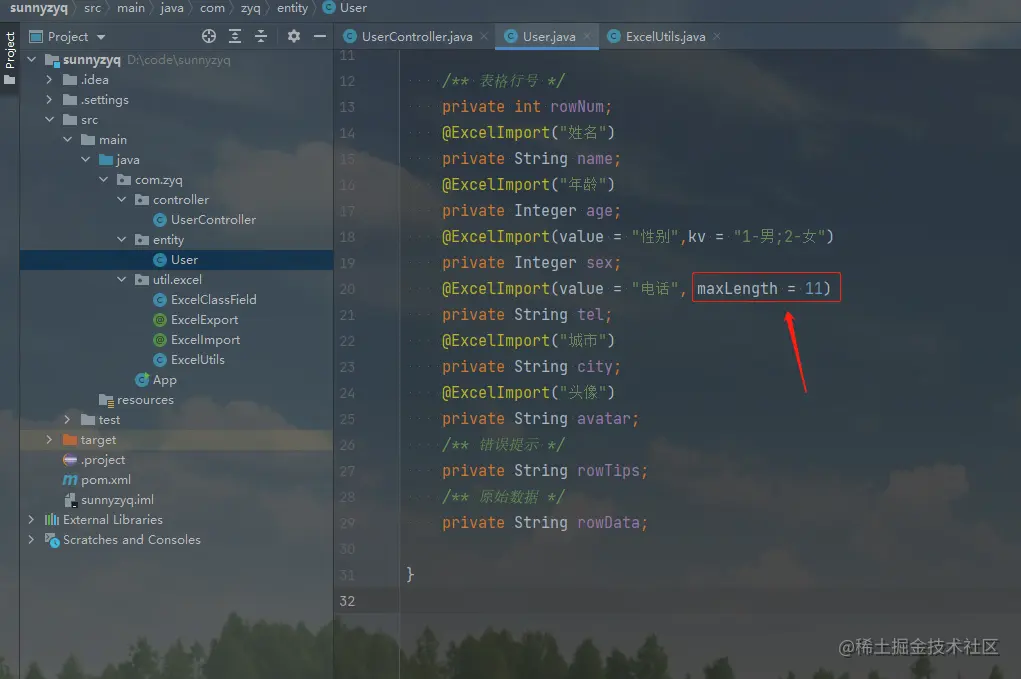Close the UserController.java tab
Viewport: 1021px width, 679px height.
tap(484, 36)
